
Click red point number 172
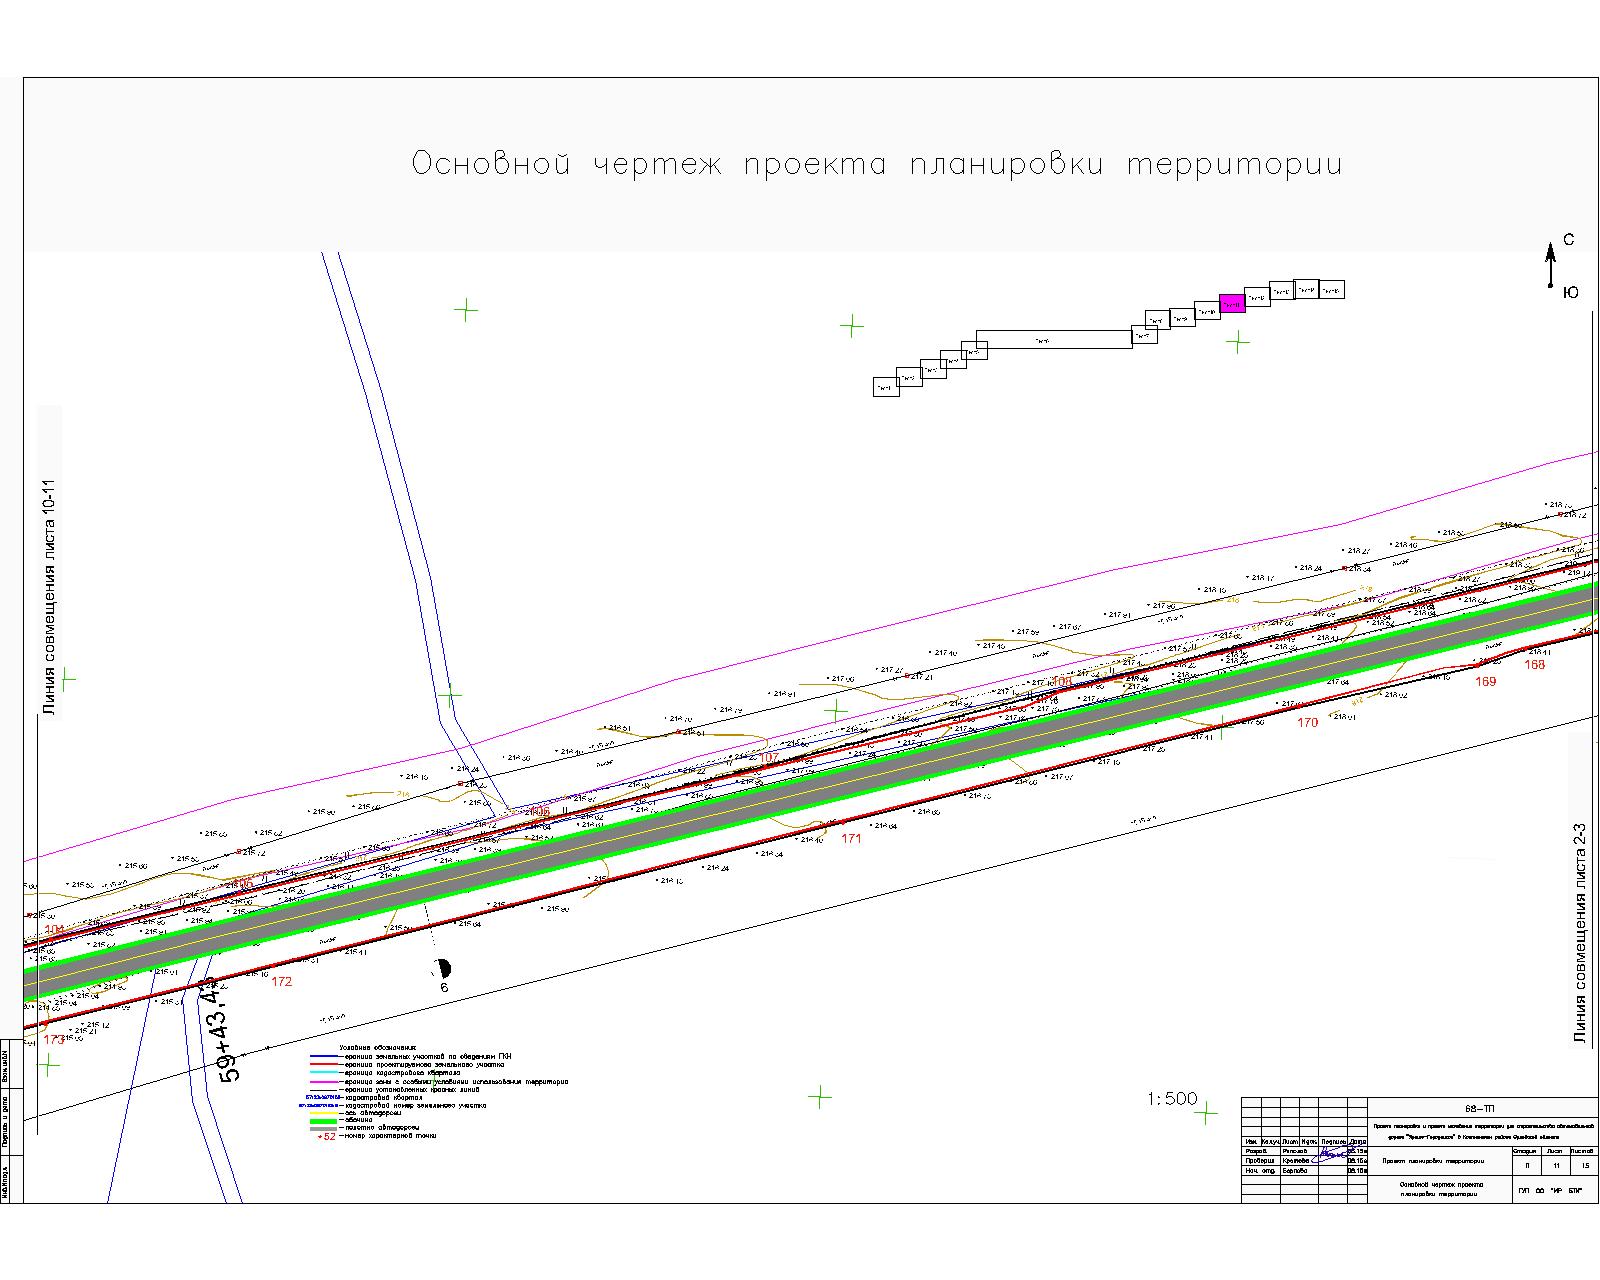[281, 982]
